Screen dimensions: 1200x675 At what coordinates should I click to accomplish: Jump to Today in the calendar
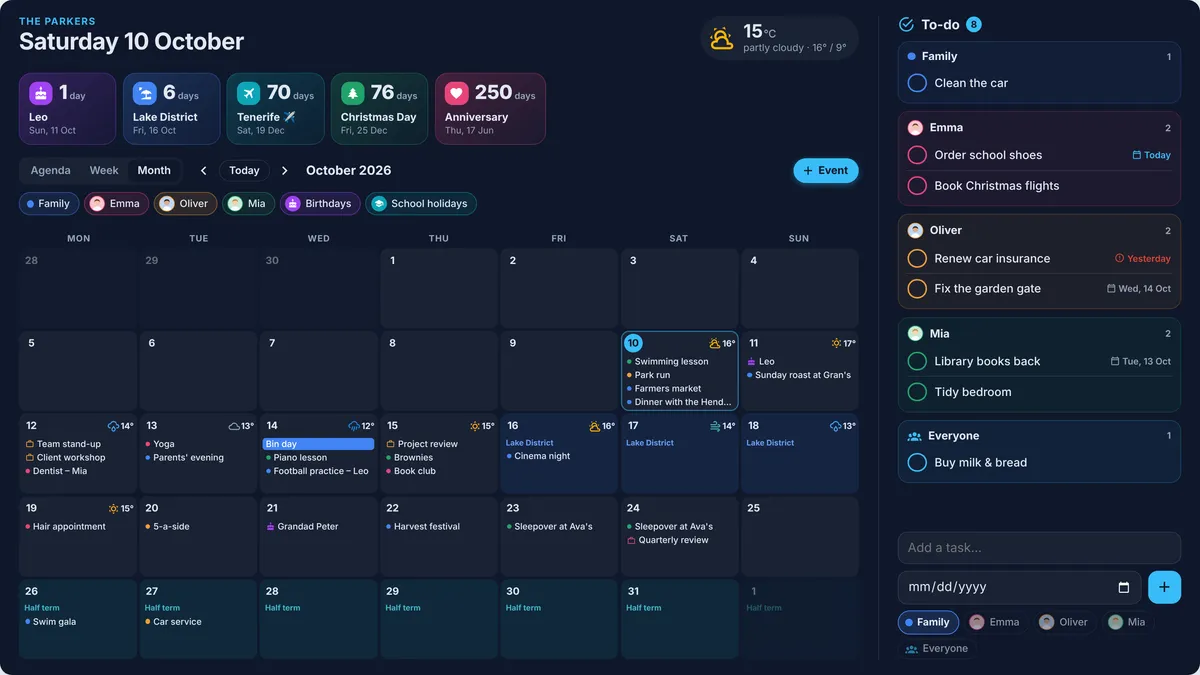(244, 171)
